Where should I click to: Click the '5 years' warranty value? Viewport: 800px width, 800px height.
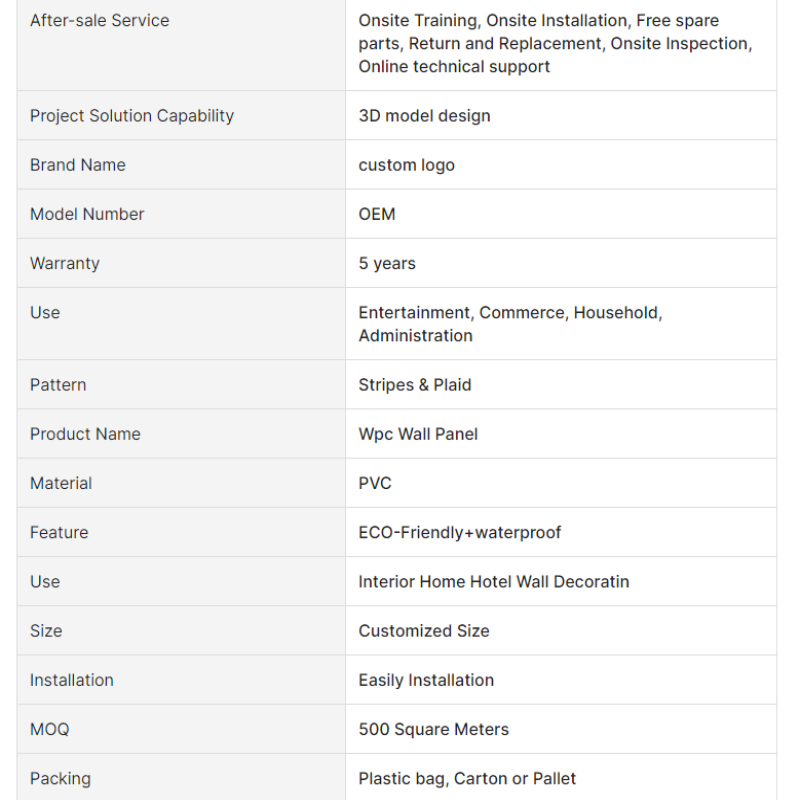click(x=387, y=264)
